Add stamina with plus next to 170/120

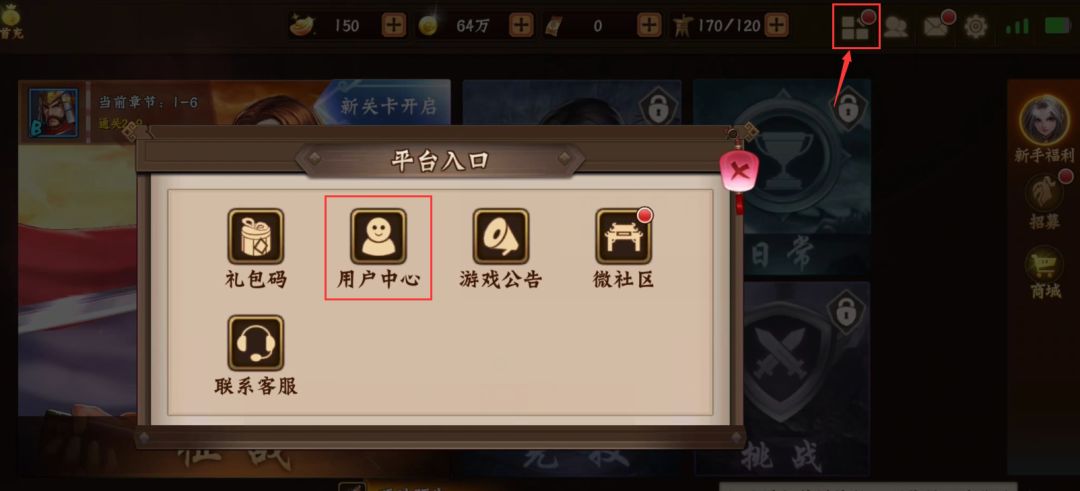point(776,26)
